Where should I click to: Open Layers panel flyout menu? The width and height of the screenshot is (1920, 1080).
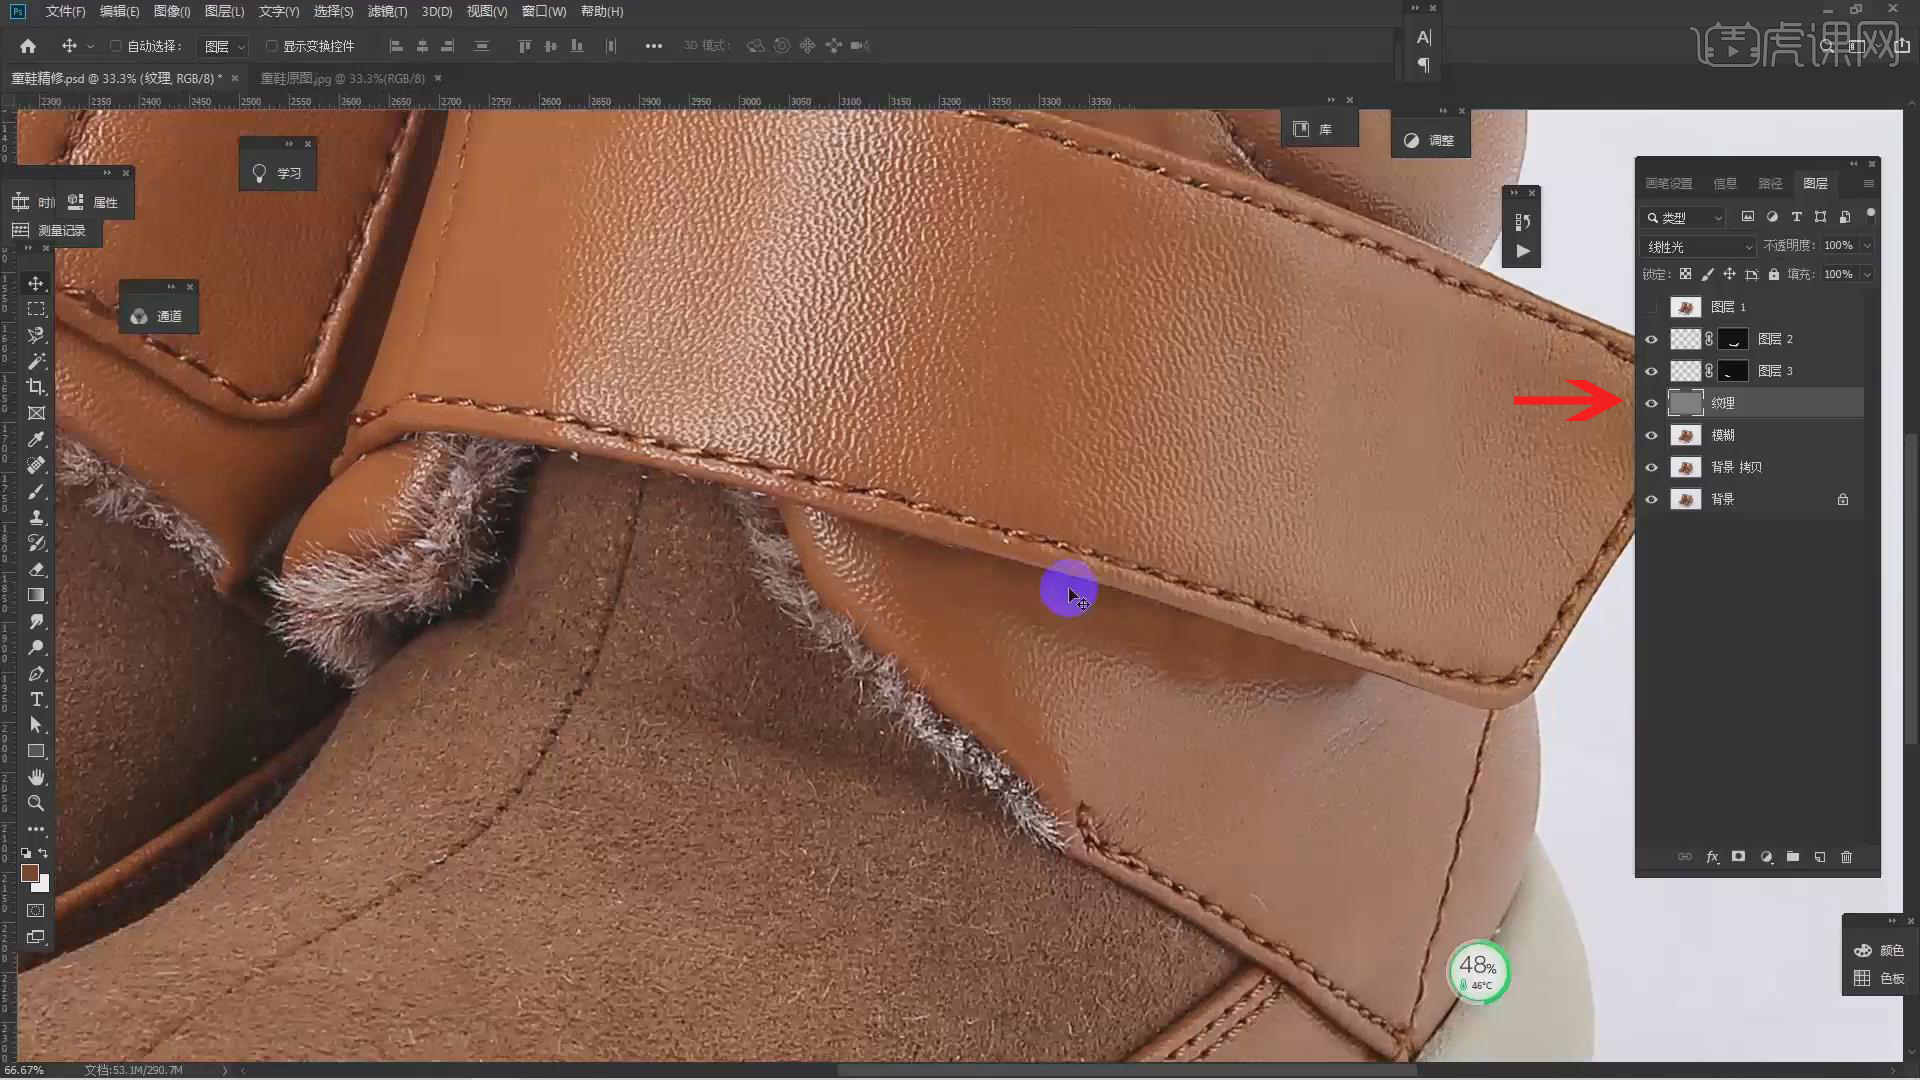coord(1868,183)
